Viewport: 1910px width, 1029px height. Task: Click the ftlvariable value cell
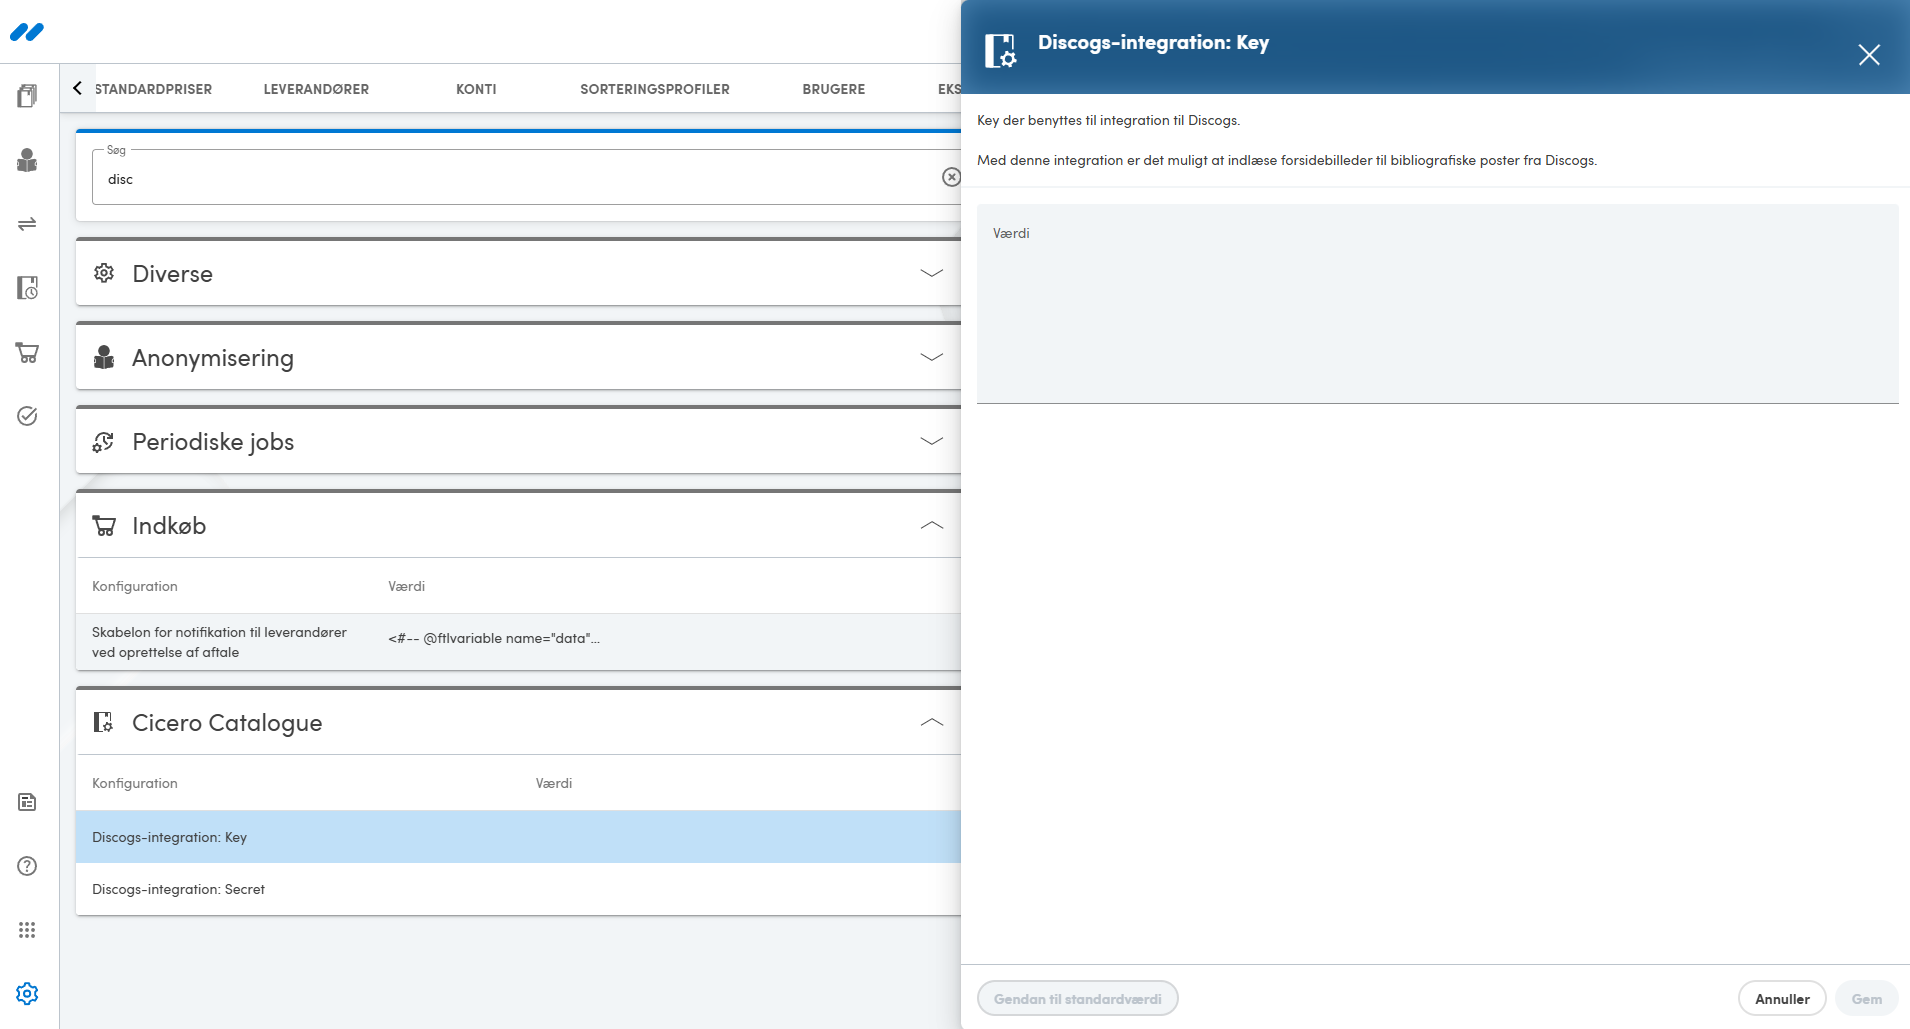click(x=494, y=638)
